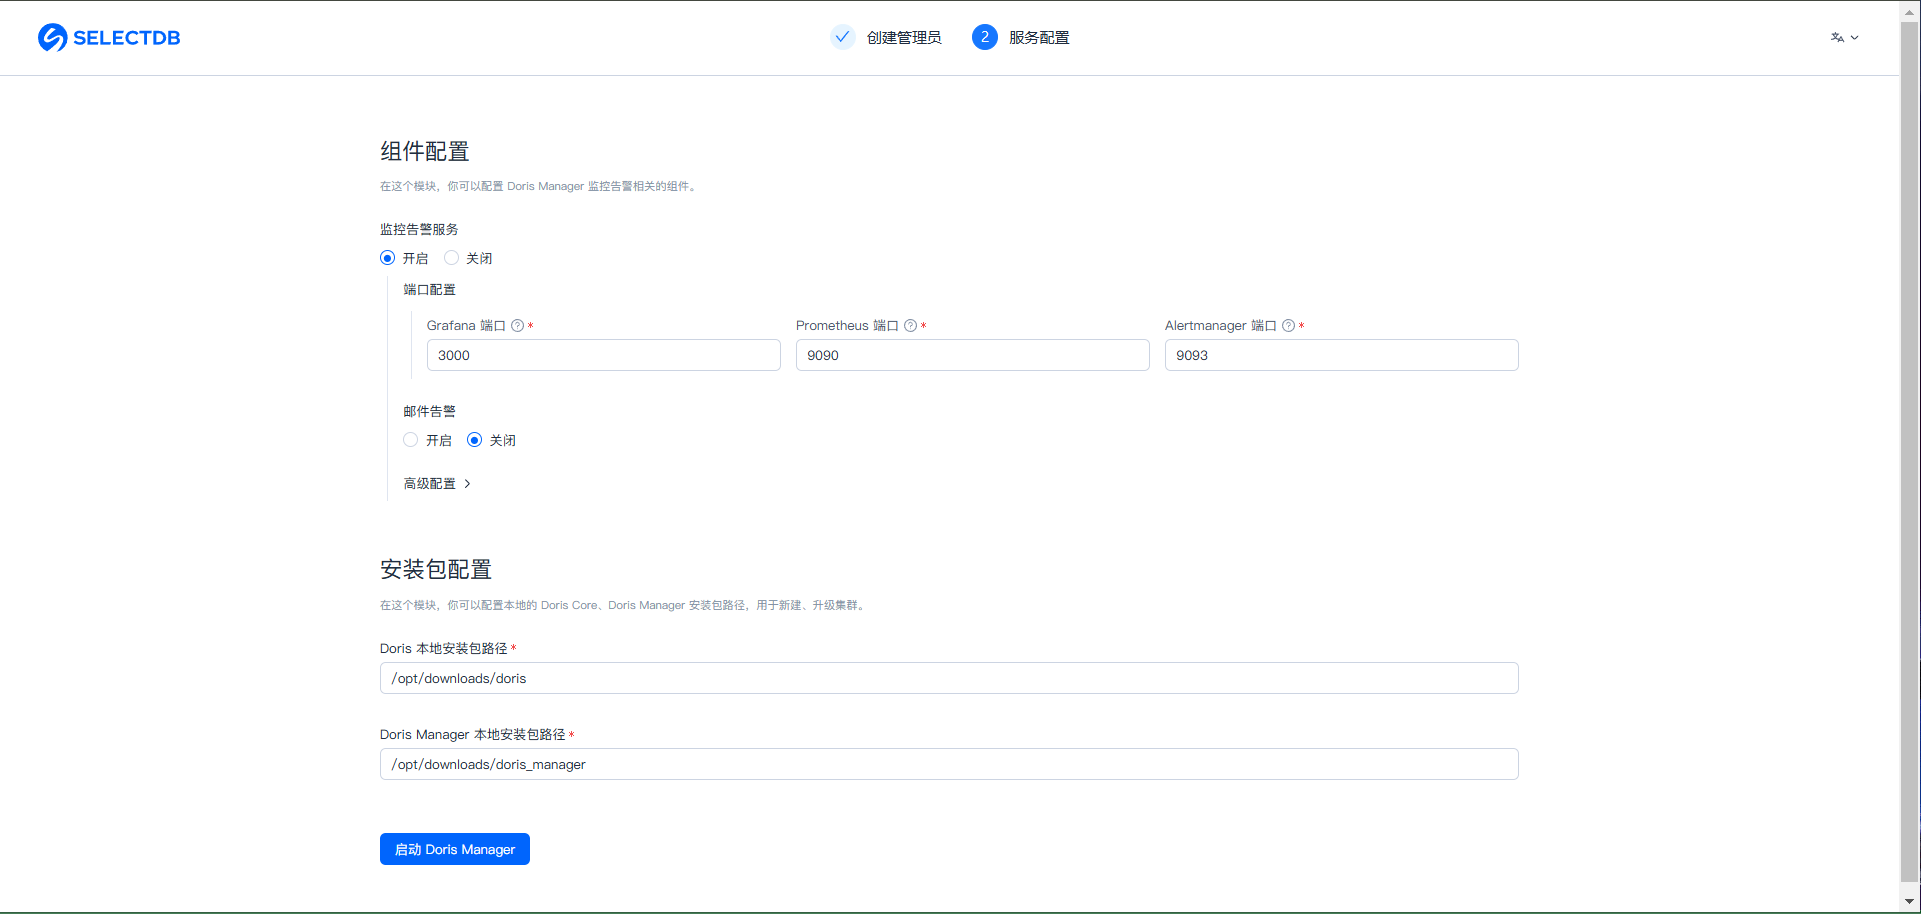Image resolution: width=1921 pixels, height=914 pixels.
Task: Turn off email alerts under 邮件告警
Action: 475,440
